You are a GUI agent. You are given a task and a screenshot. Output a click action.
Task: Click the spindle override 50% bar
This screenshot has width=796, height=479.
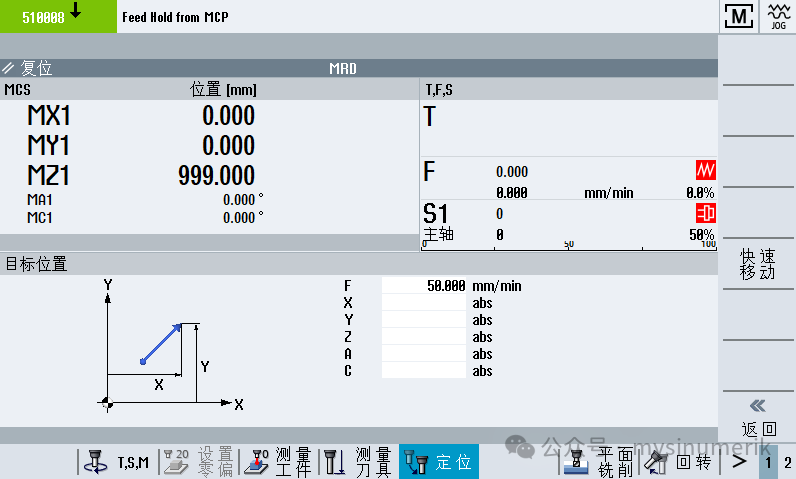coord(569,246)
